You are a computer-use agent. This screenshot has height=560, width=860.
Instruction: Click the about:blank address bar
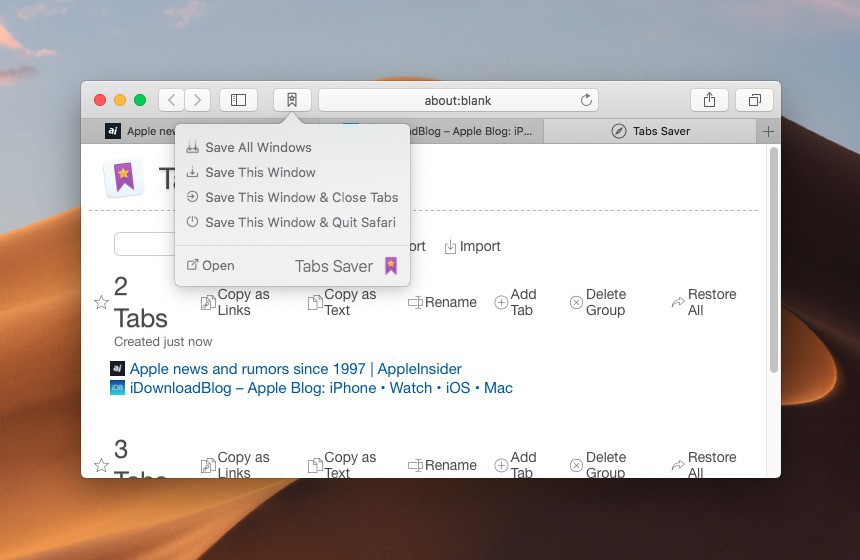pos(458,100)
